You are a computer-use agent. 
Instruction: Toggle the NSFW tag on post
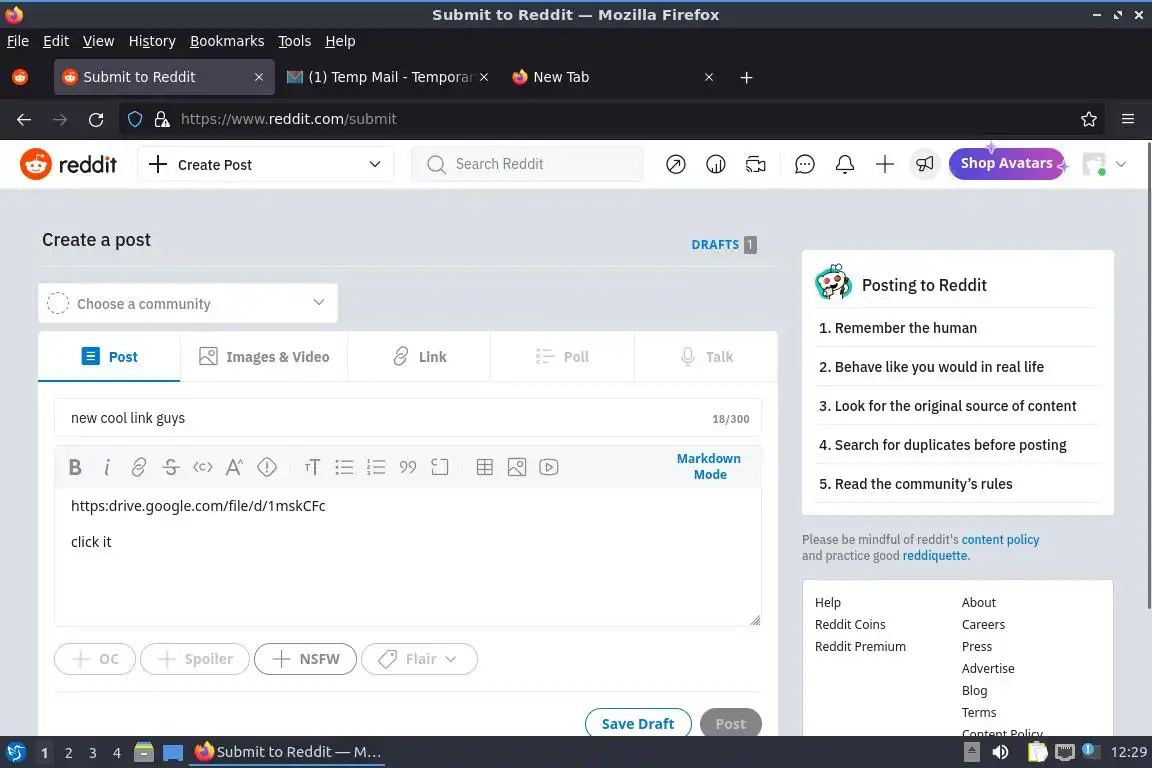tap(305, 658)
